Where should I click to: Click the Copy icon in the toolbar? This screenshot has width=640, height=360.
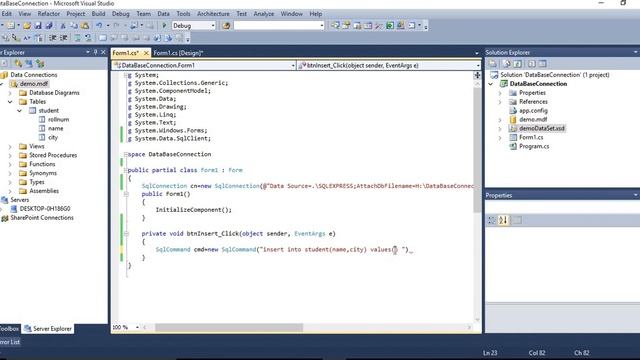pos(74,26)
